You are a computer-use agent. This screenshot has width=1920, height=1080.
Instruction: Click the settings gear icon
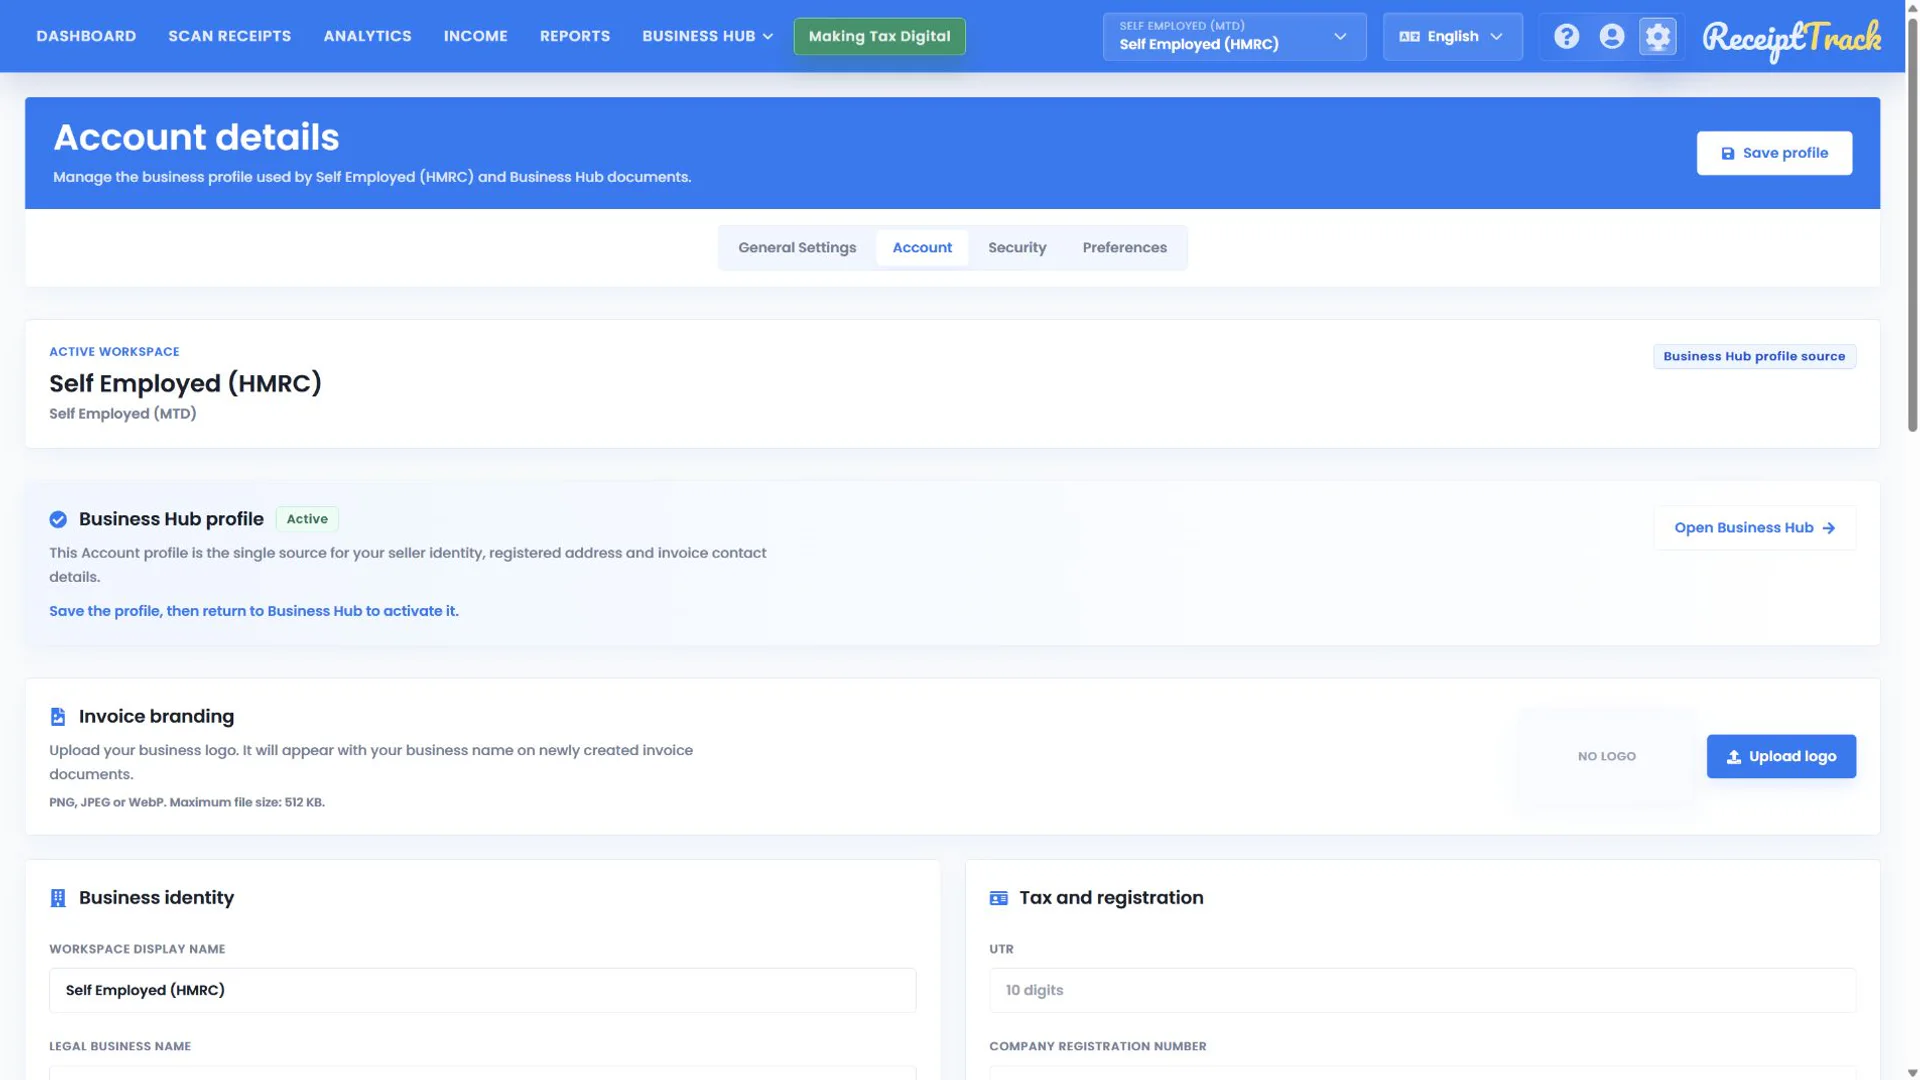point(1658,37)
